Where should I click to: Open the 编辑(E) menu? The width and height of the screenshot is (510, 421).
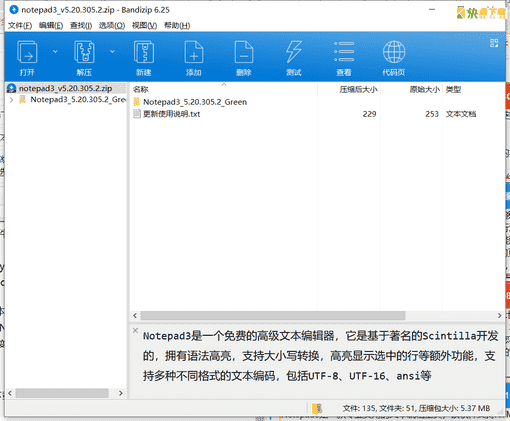(51, 25)
